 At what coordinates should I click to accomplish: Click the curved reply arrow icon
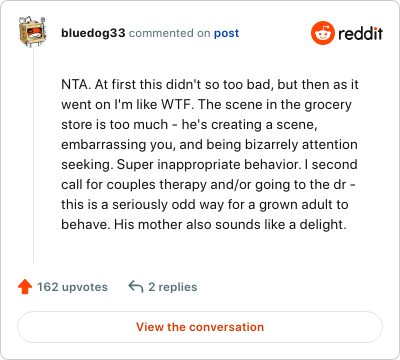pyautogui.click(x=136, y=287)
